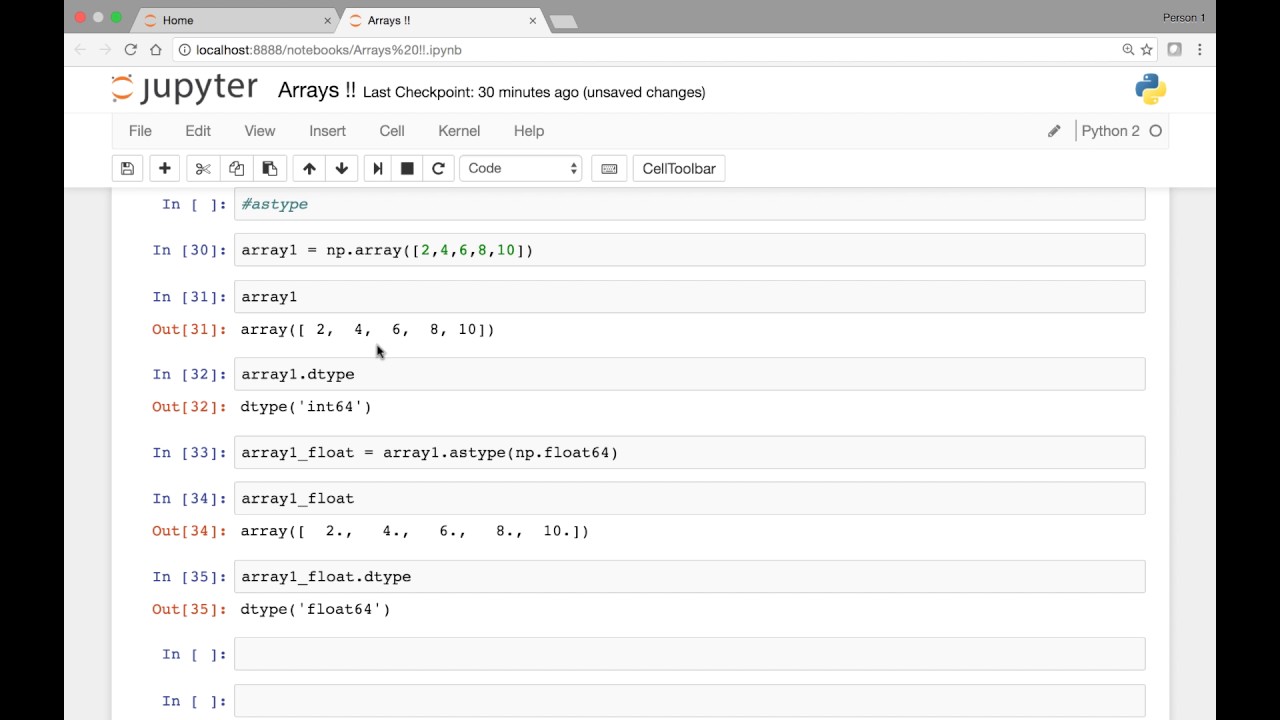The width and height of the screenshot is (1280, 720).
Task: Click the first empty cell below Out[35]
Action: point(689,654)
